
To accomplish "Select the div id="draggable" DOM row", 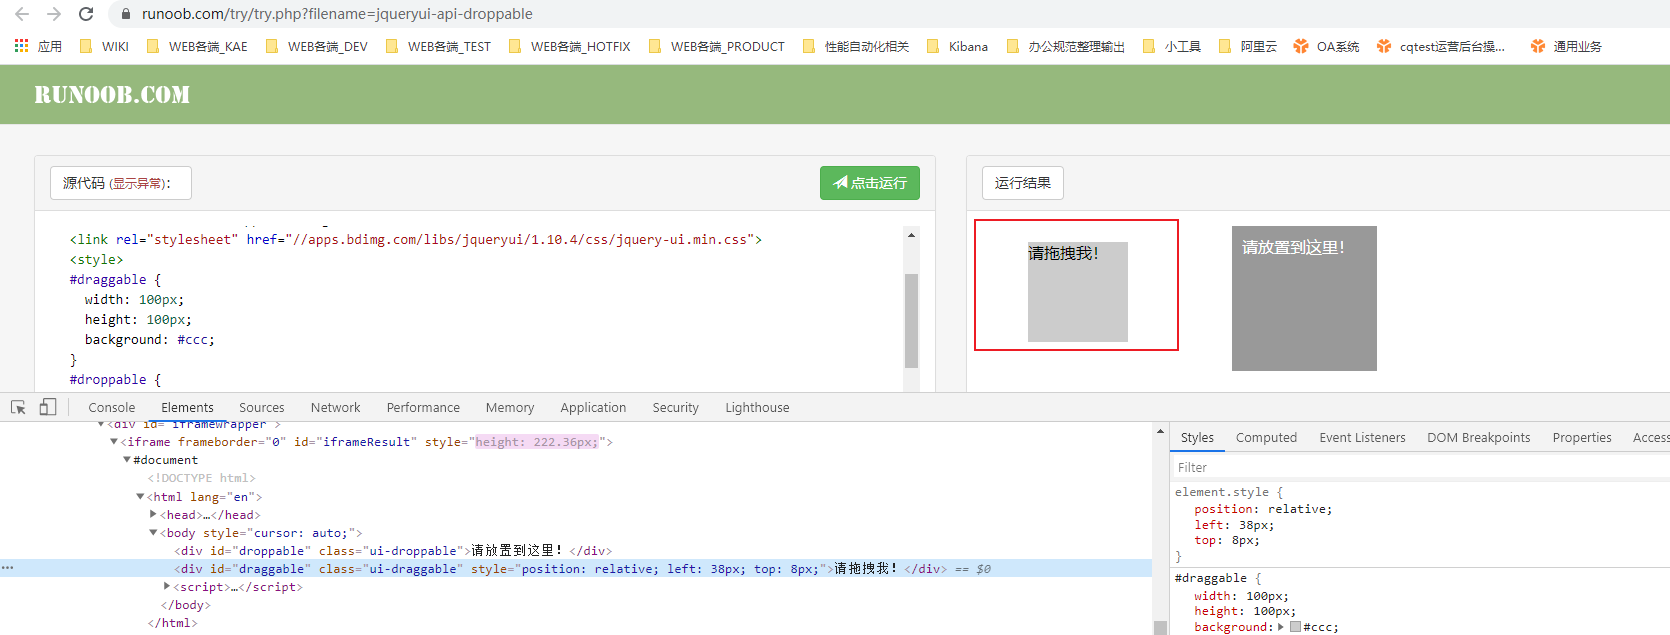I will point(576,569).
